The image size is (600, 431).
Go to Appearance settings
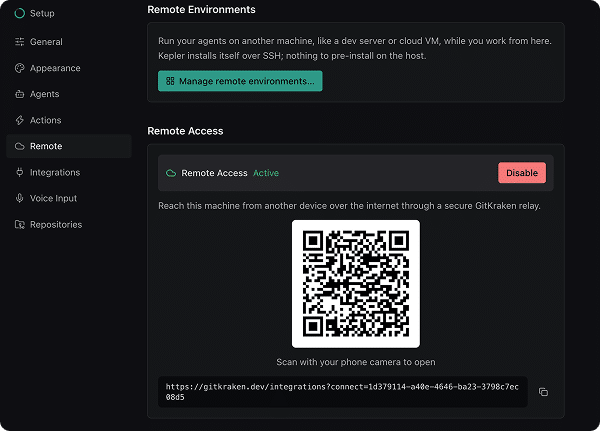68,68
